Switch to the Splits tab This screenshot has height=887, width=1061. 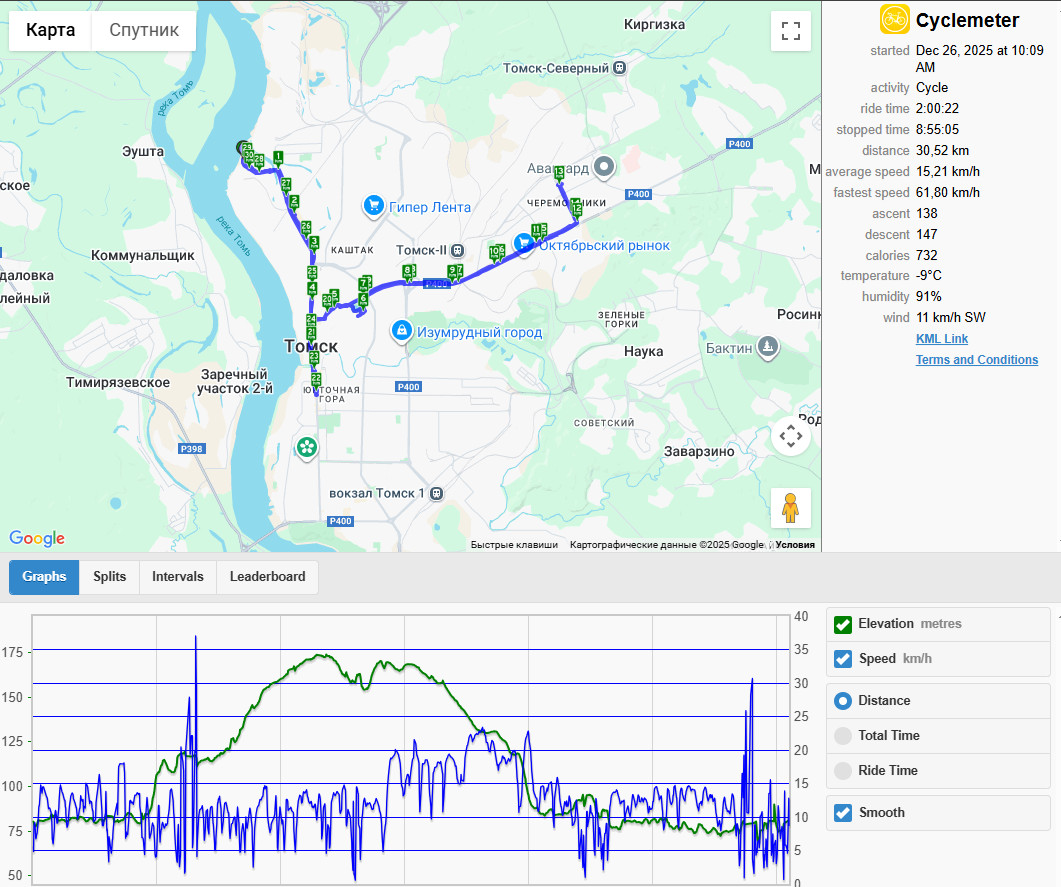110,576
